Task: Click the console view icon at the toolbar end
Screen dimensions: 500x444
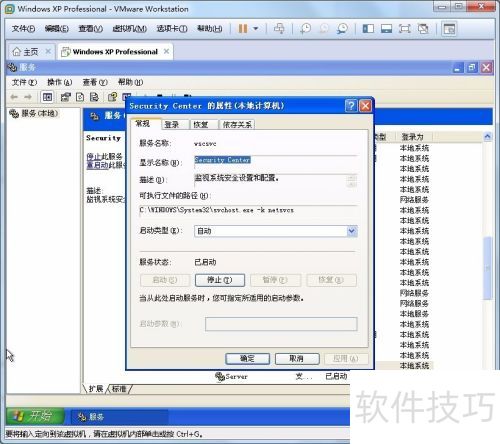Action: (449, 29)
